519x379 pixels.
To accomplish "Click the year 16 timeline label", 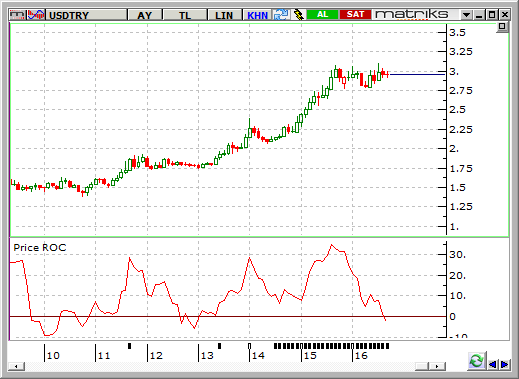I will click(361, 356).
